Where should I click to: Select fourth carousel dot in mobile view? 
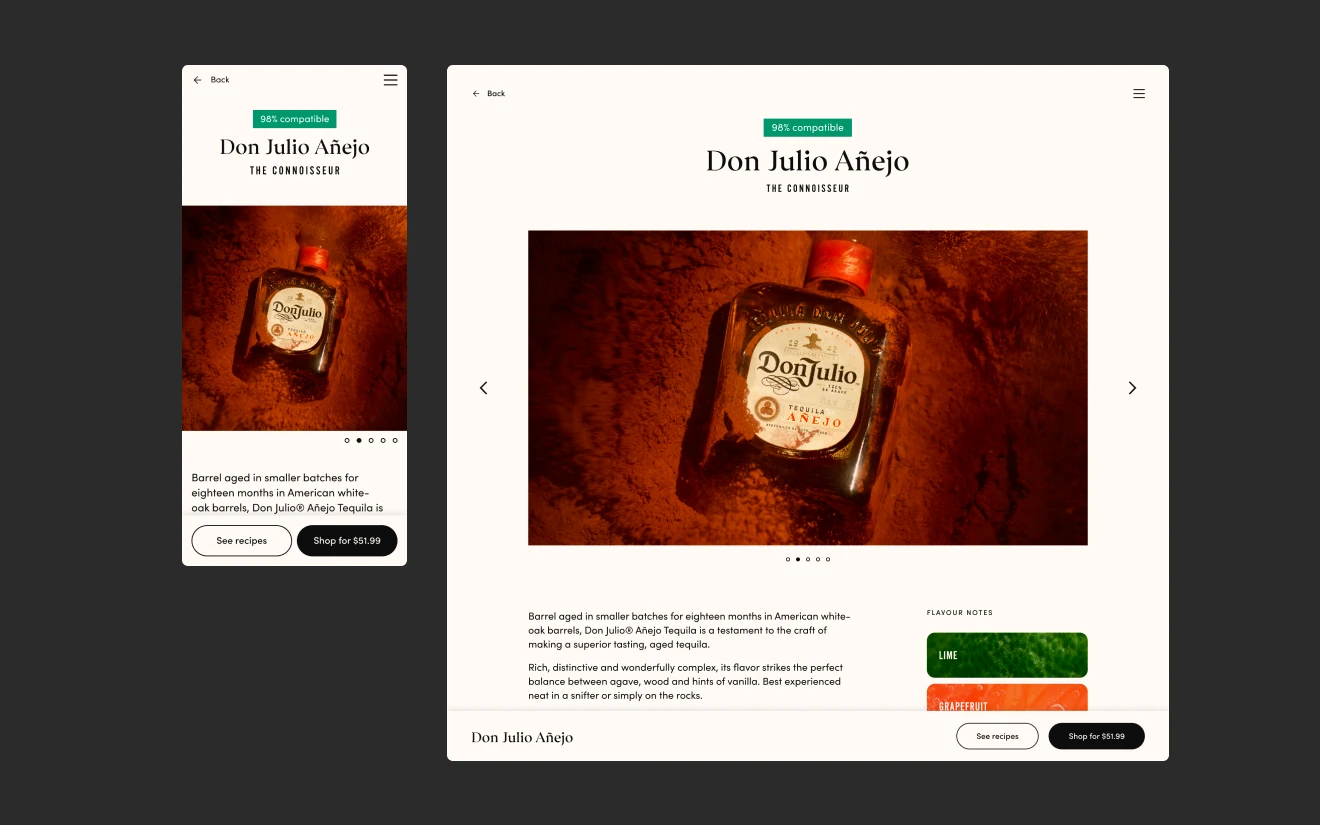383,440
